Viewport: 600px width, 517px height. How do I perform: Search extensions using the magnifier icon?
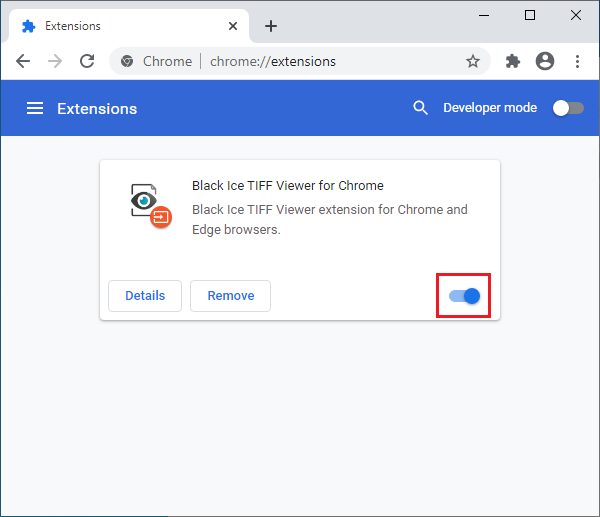tap(421, 108)
